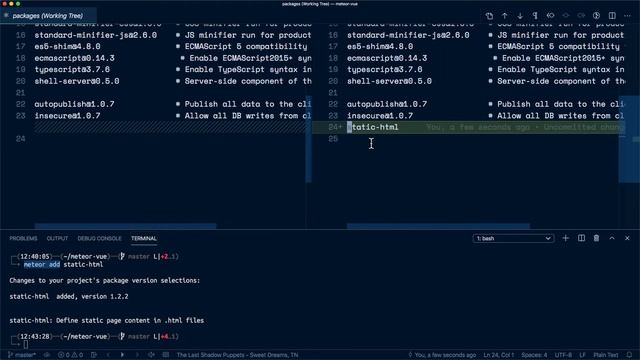Viewport: 640px width, 360px height.
Task: Split the terminal pane
Action: point(581,238)
